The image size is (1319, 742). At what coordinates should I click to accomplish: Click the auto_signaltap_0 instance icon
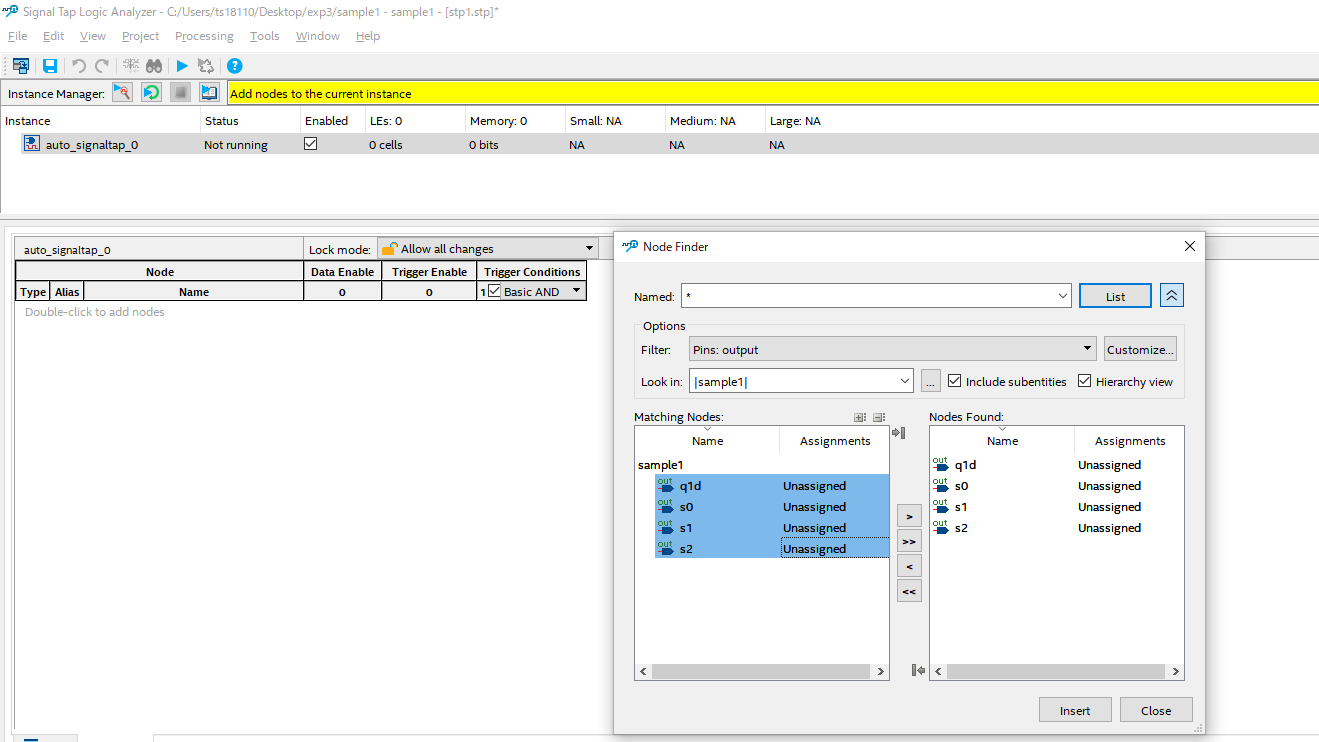32,144
